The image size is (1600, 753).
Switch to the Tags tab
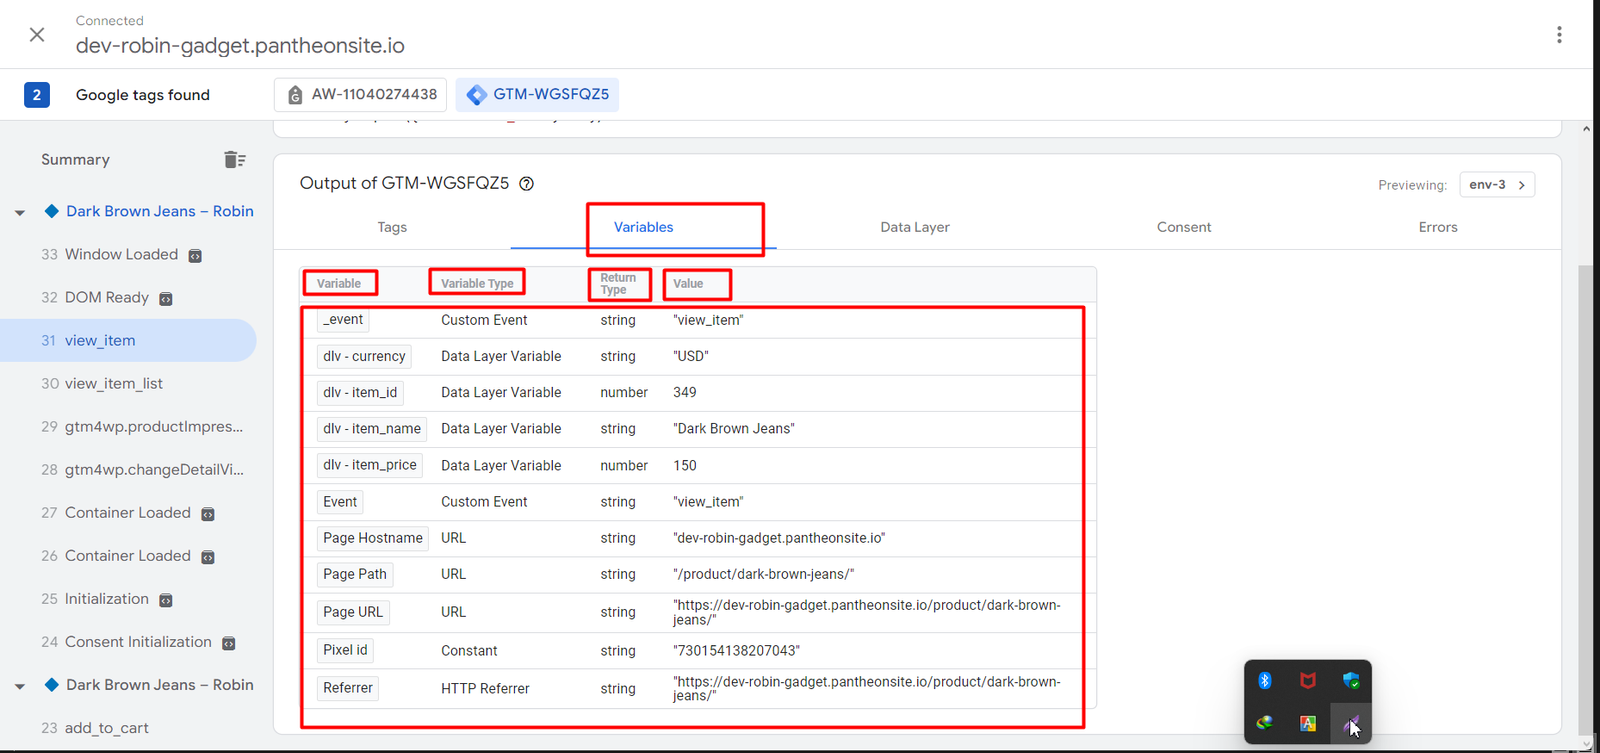click(392, 227)
